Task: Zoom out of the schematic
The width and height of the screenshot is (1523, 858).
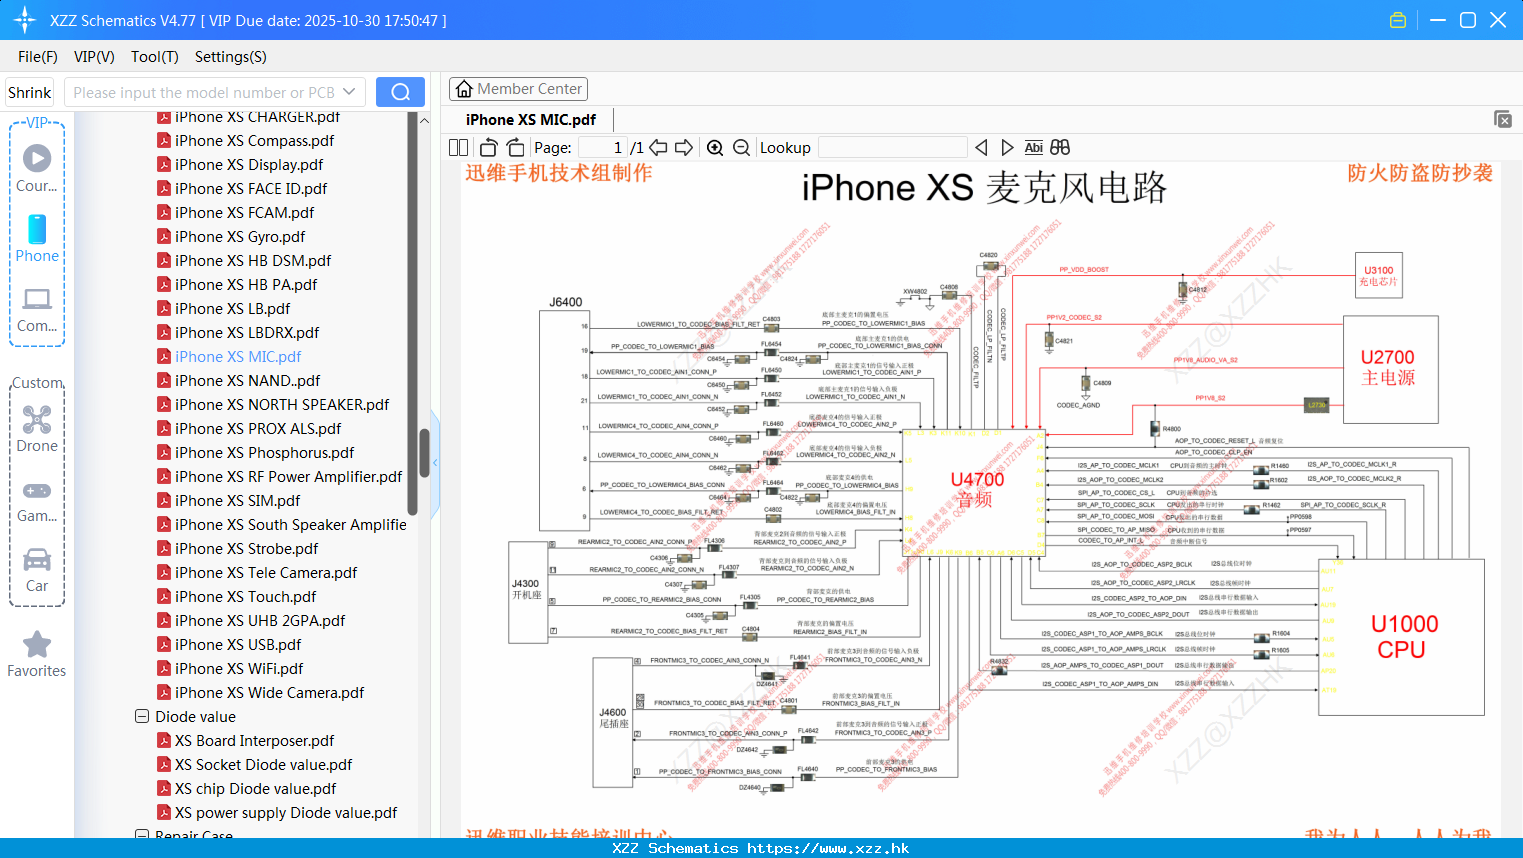Action: click(741, 147)
